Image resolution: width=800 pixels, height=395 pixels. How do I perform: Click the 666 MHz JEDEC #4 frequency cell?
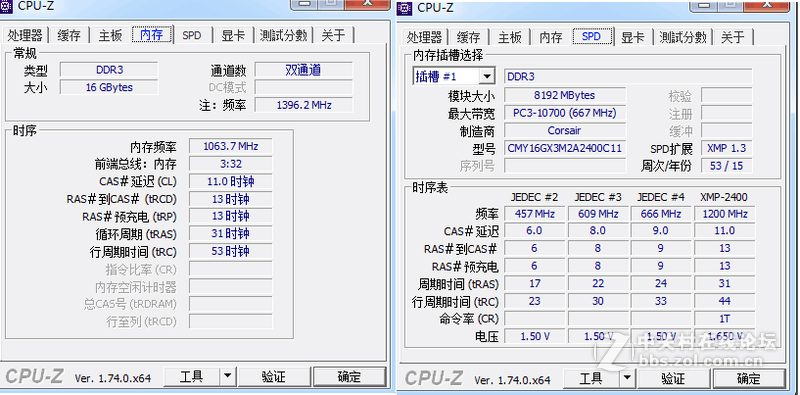click(x=661, y=213)
